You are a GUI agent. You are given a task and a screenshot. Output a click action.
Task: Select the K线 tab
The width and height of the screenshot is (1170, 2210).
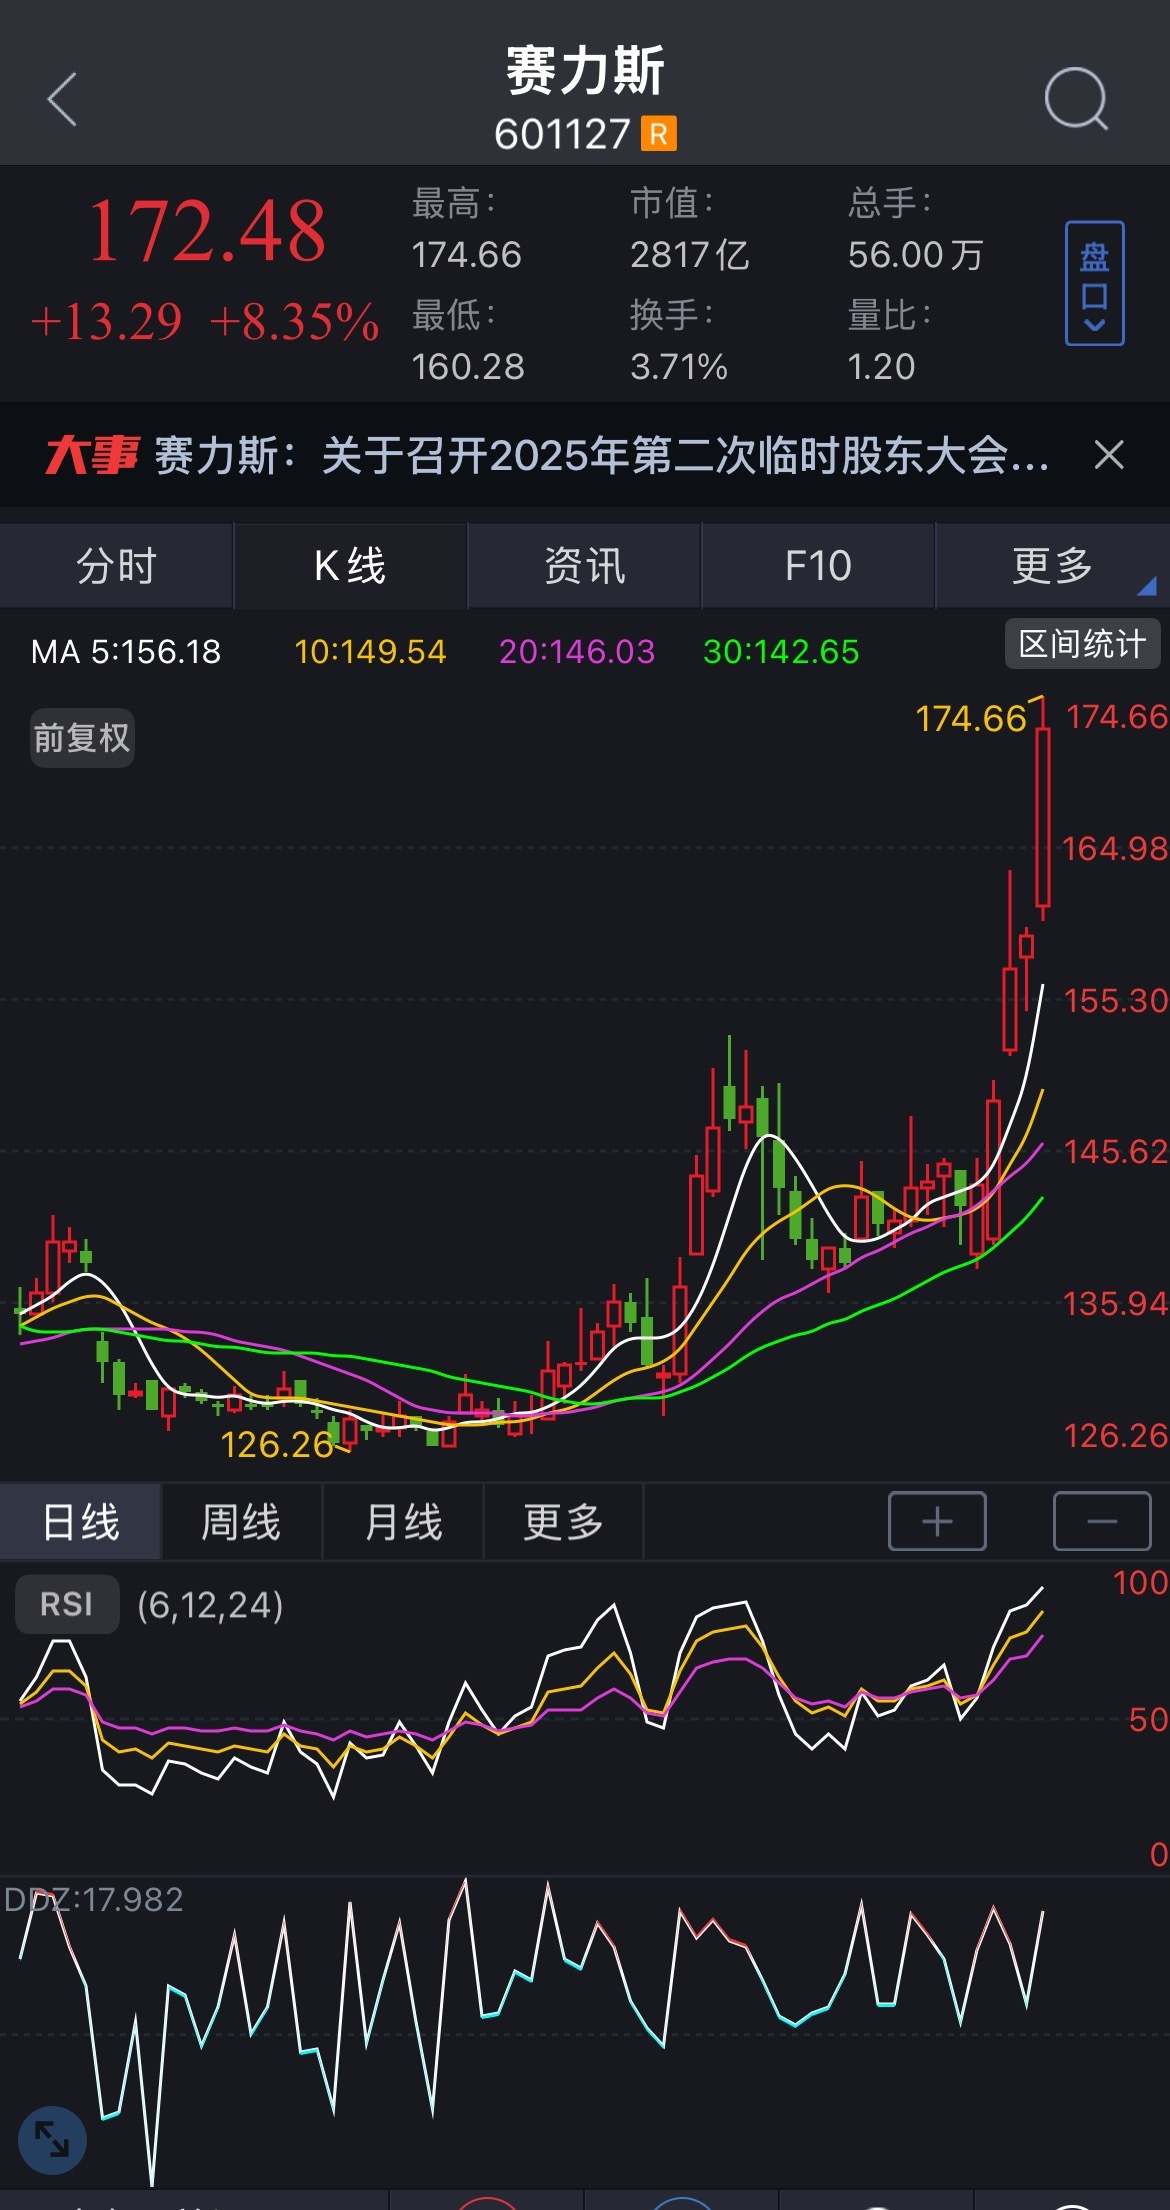tap(350, 566)
